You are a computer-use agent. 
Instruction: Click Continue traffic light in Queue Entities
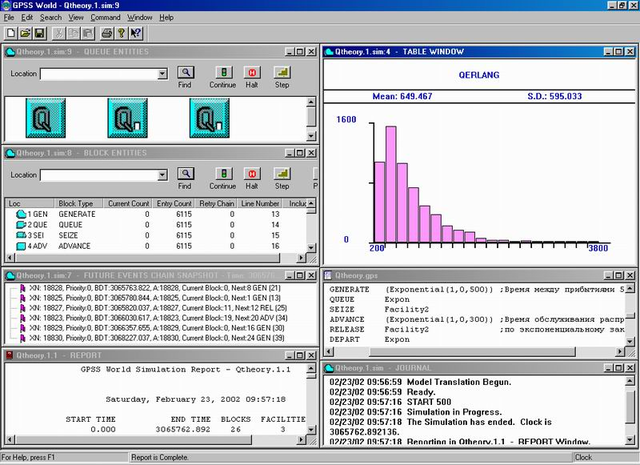[x=224, y=73]
